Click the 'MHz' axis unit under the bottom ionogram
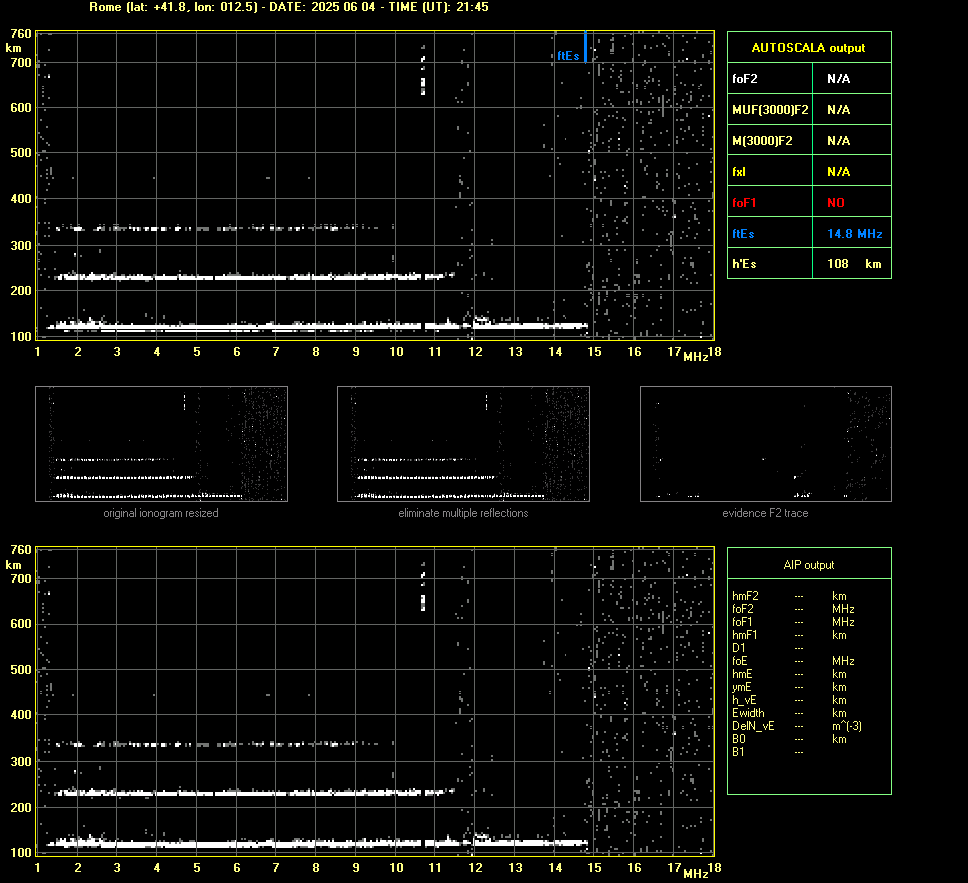Image resolution: width=968 pixels, height=883 pixels. pyautogui.click(x=695, y=873)
